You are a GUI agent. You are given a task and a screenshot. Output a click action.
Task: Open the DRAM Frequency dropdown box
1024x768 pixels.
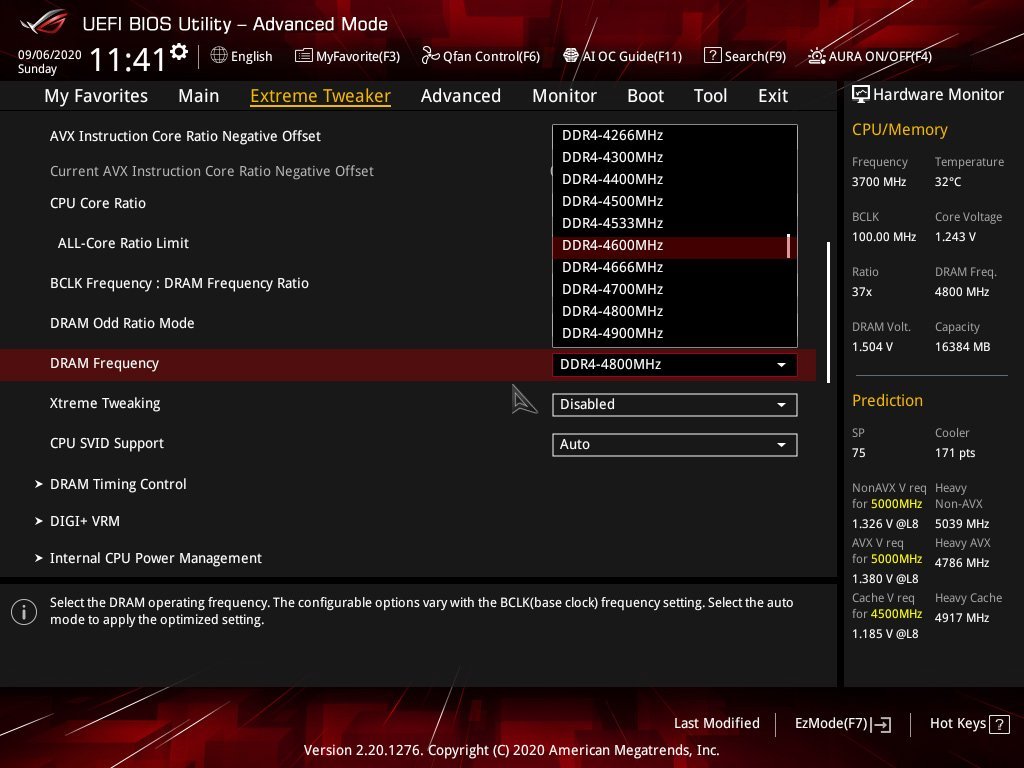pyautogui.click(x=675, y=364)
